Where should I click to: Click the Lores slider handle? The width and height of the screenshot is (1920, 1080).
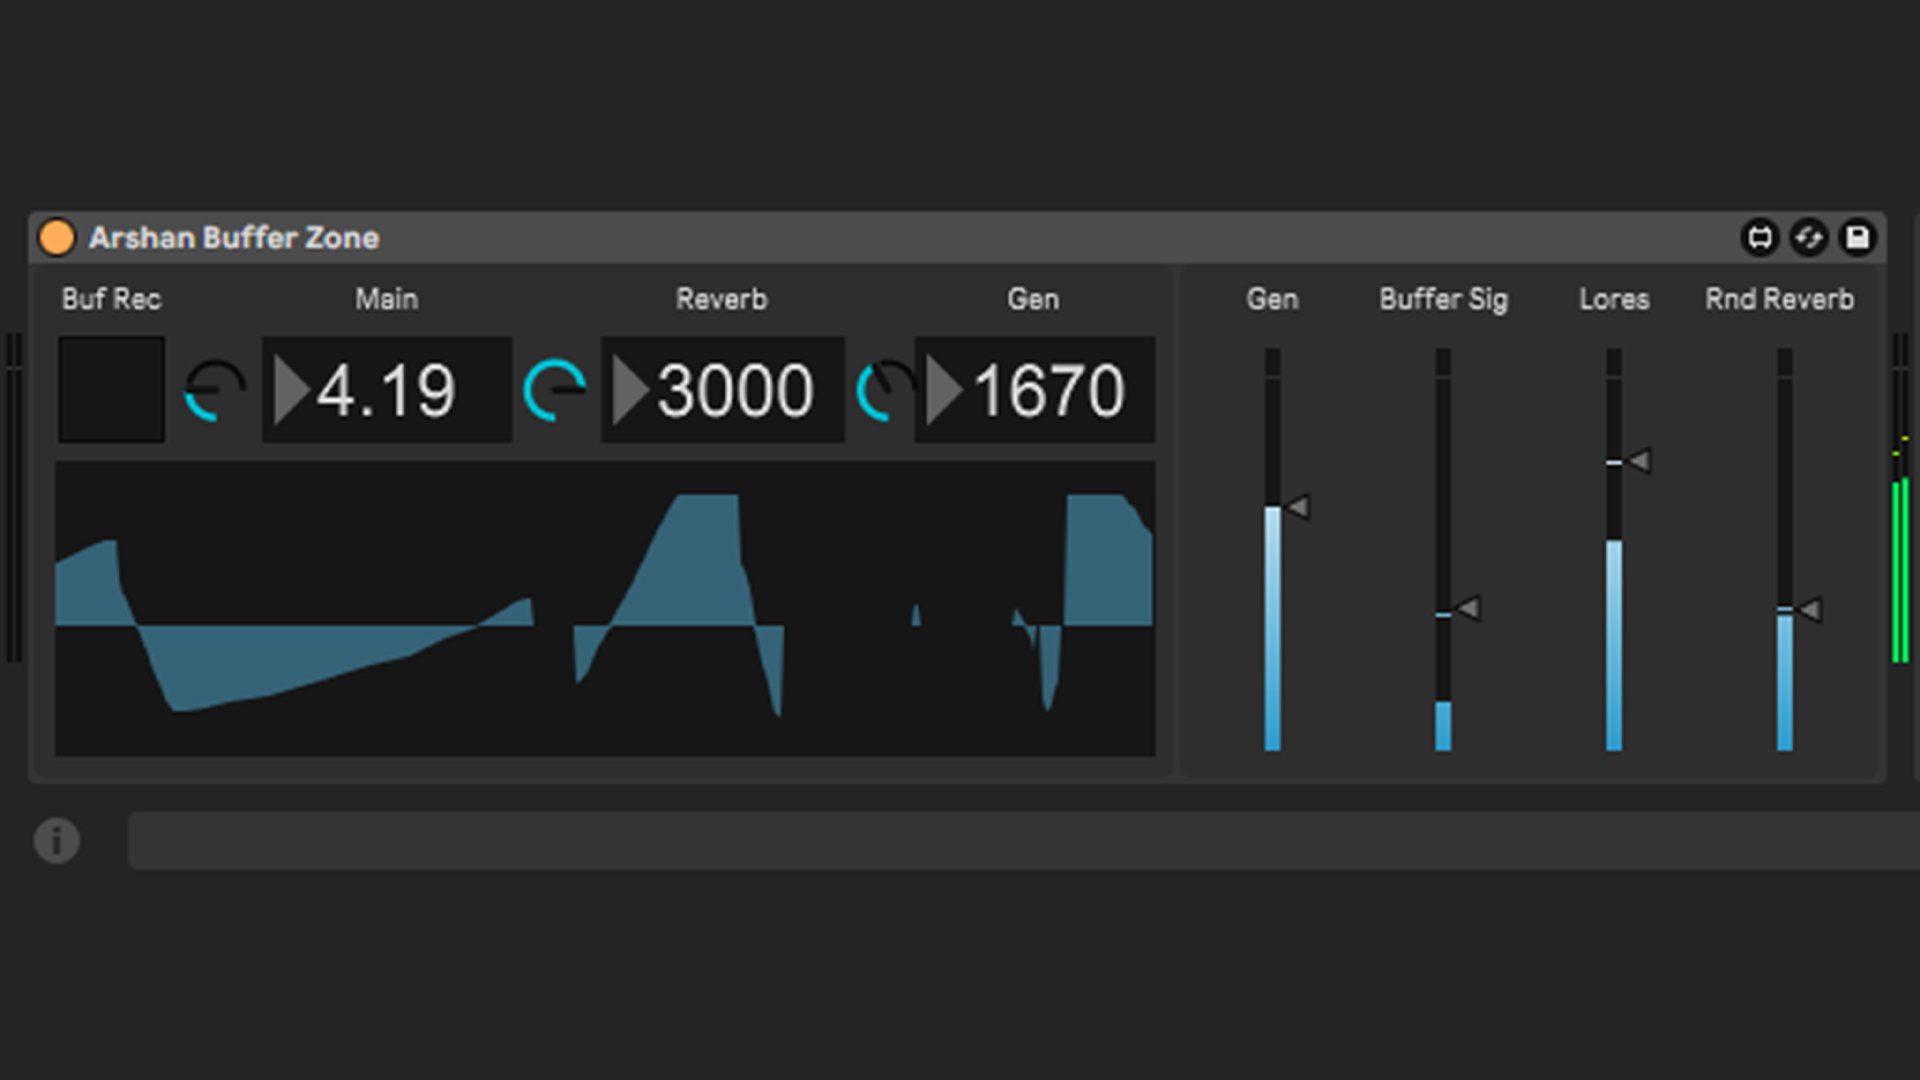pos(1638,461)
